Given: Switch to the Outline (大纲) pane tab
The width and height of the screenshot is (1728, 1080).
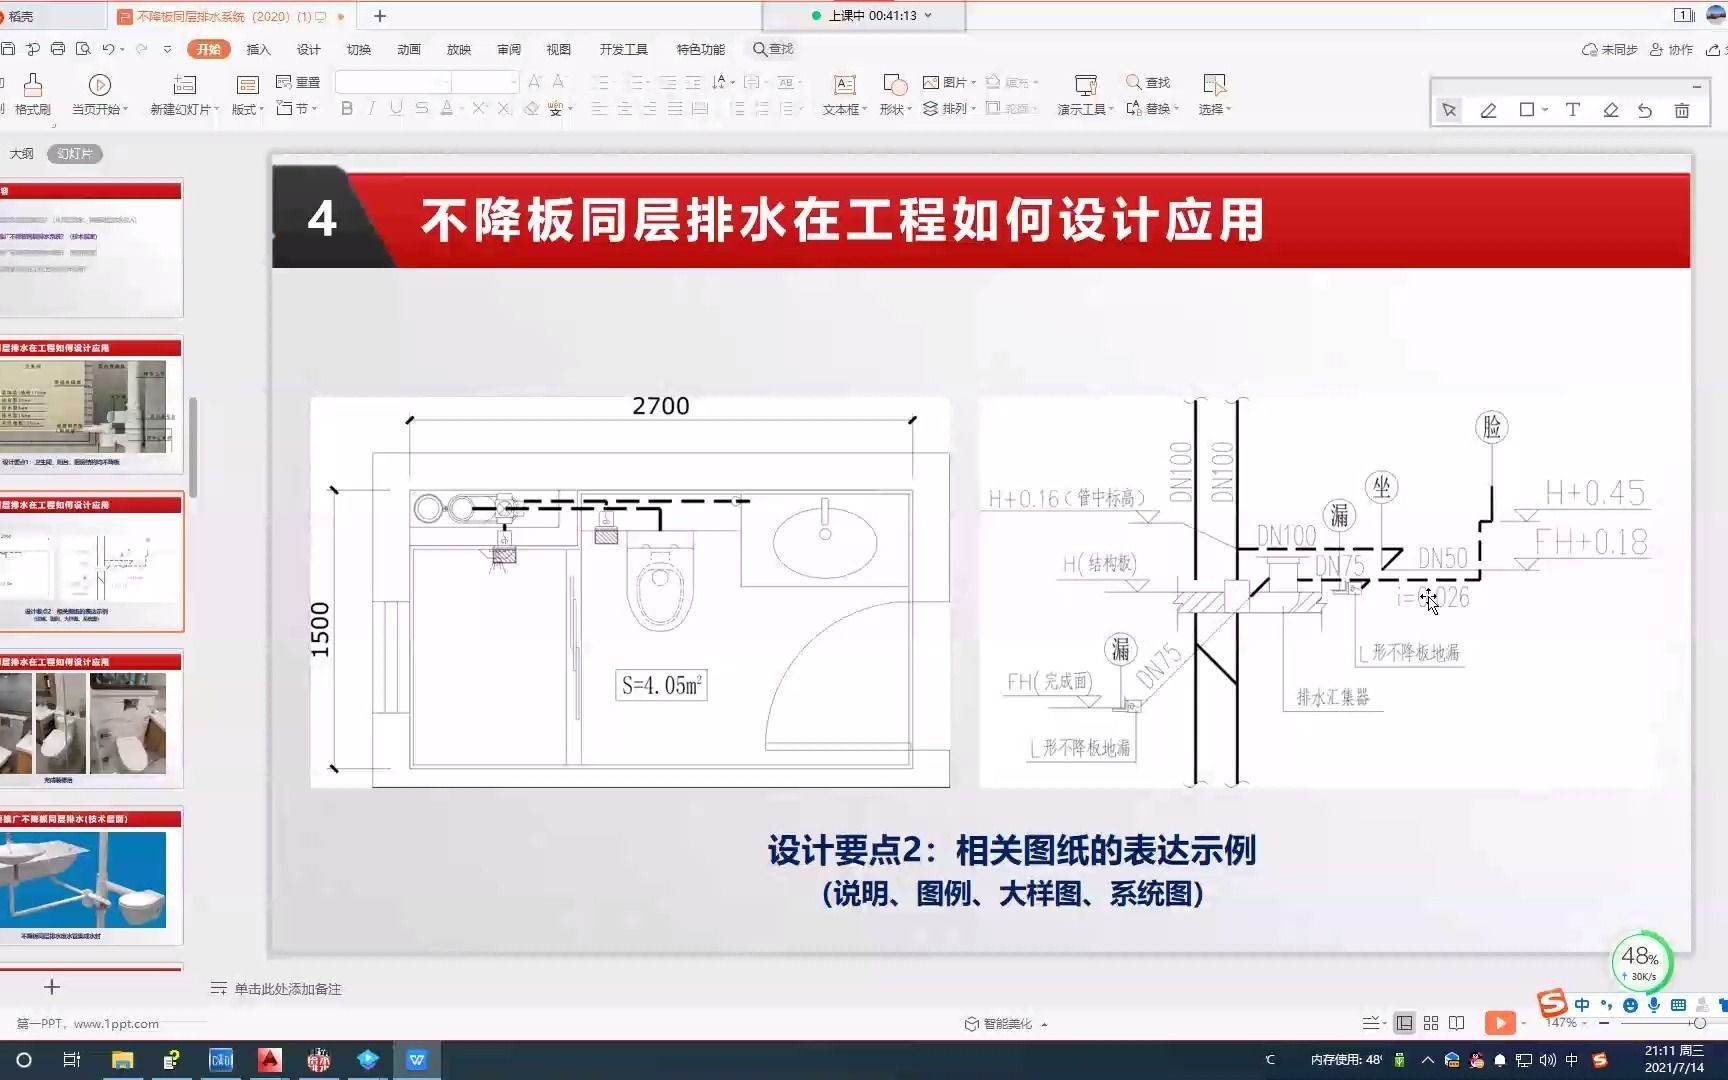Looking at the screenshot, I should tap(21, 153).
